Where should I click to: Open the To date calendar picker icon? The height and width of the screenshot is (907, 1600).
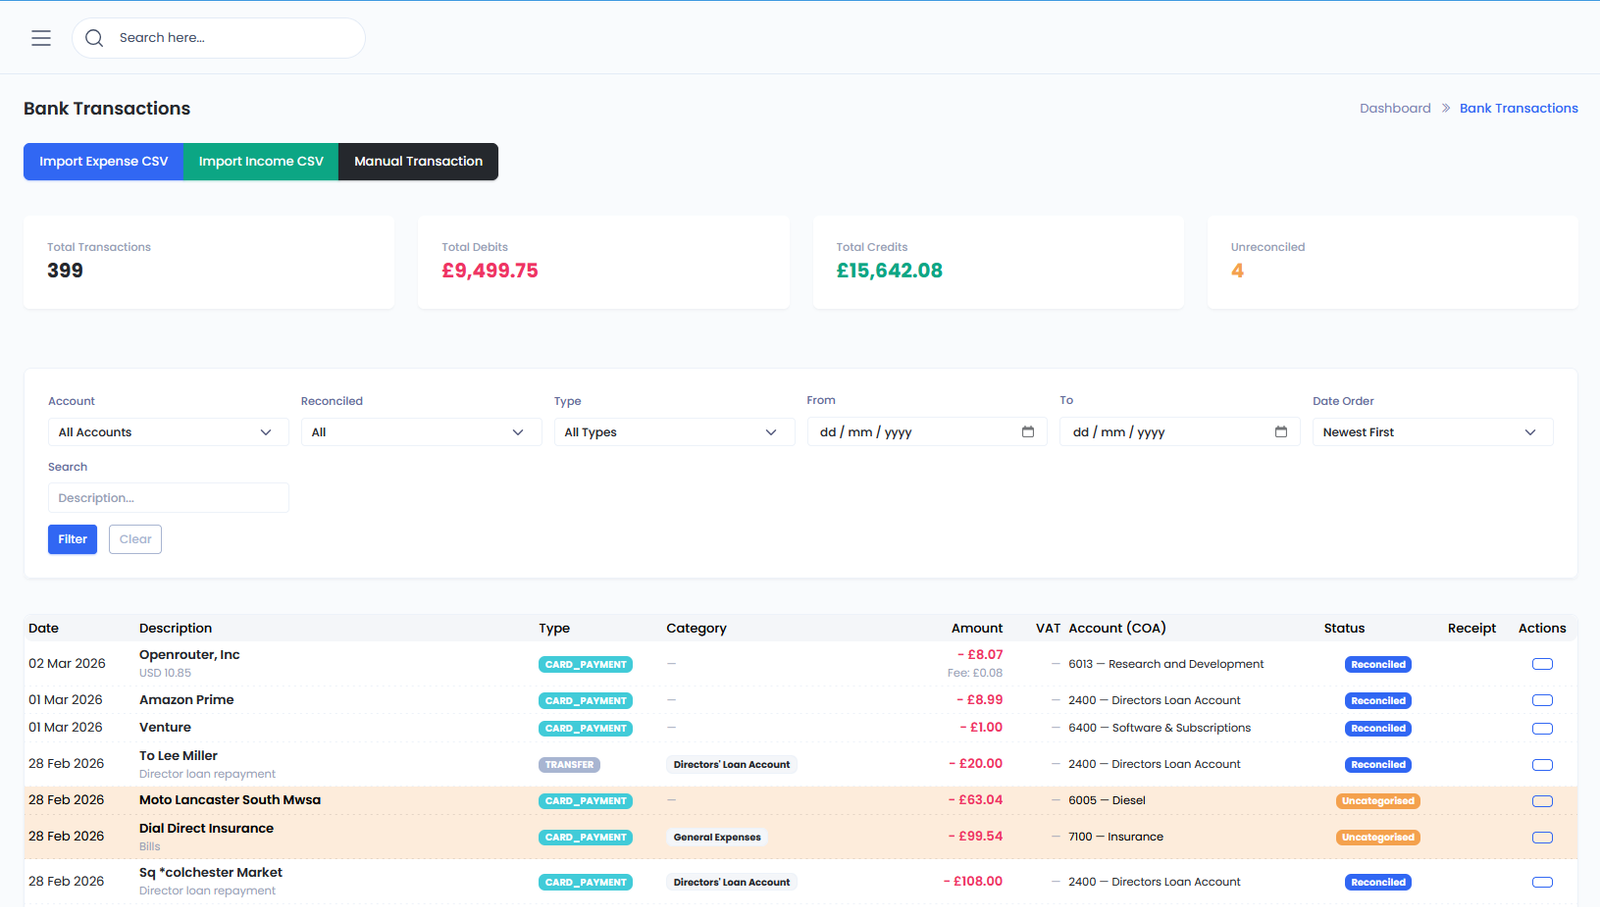tap(1280, 432)
